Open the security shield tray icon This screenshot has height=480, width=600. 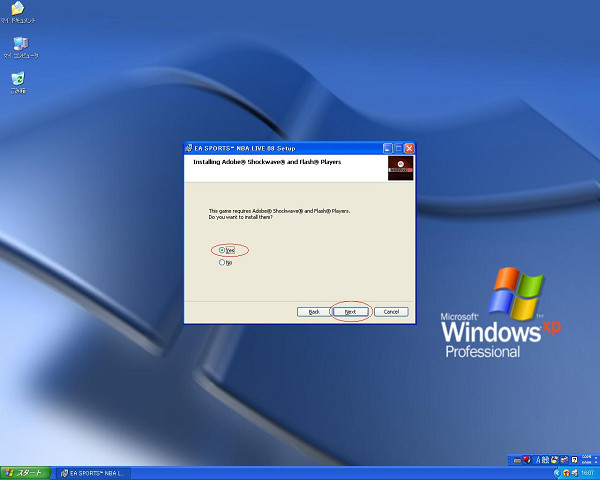(566, 473)
